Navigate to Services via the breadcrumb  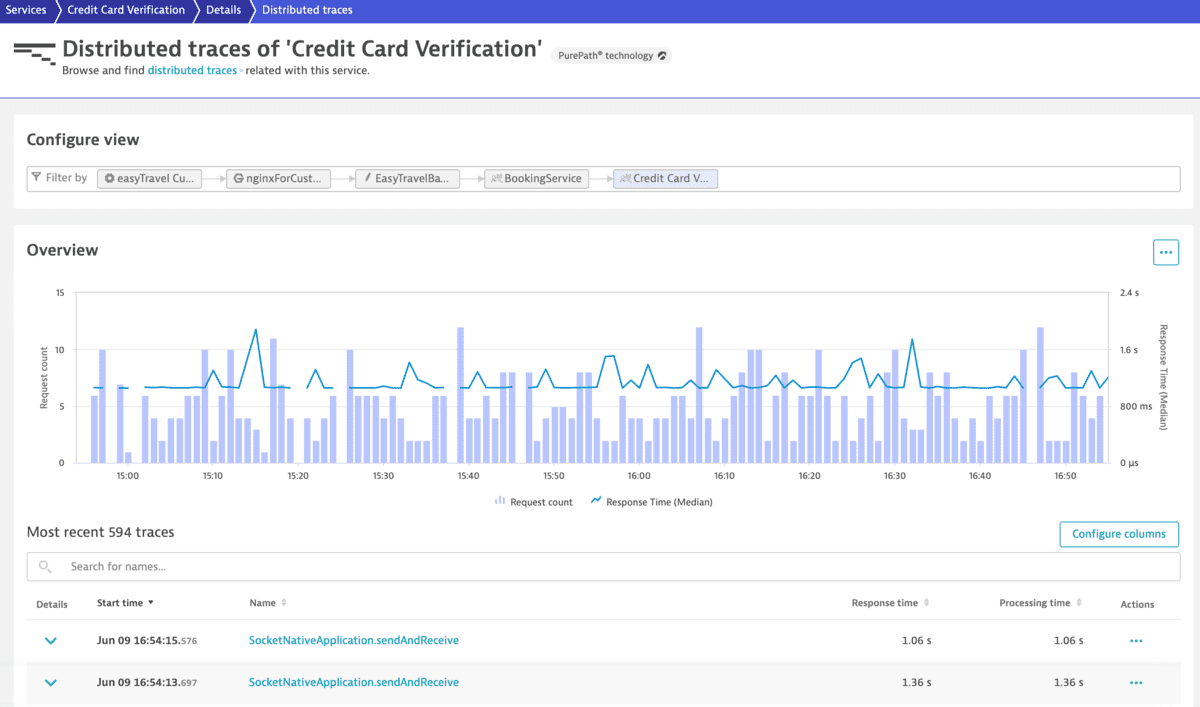[26, 10]
